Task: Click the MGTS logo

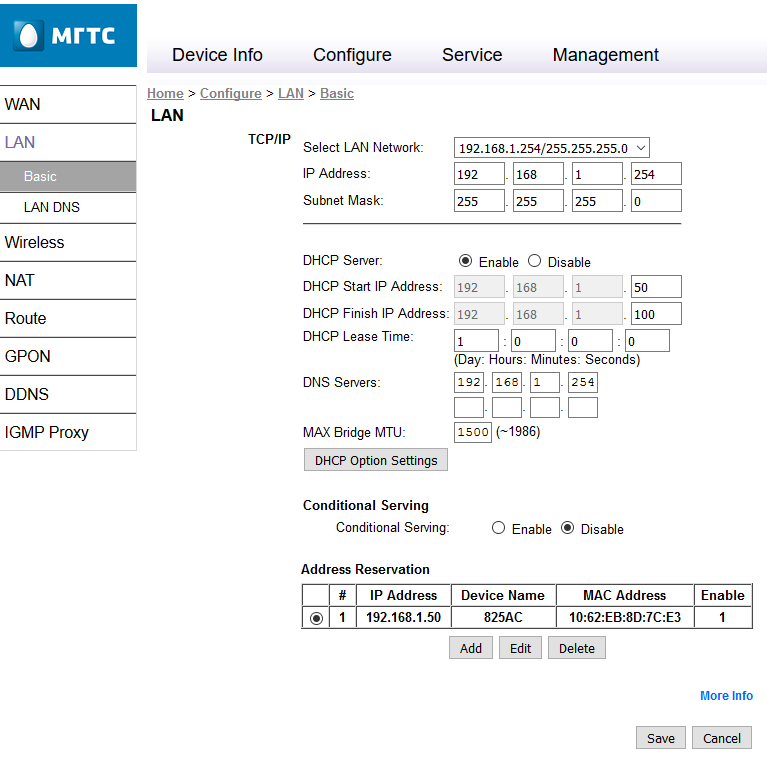Action: tap(68, 36)
